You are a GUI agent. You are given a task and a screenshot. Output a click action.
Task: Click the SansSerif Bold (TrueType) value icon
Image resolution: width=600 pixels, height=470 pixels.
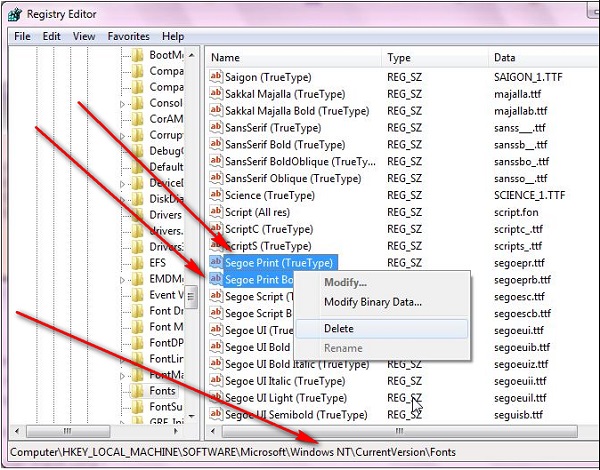215,145
